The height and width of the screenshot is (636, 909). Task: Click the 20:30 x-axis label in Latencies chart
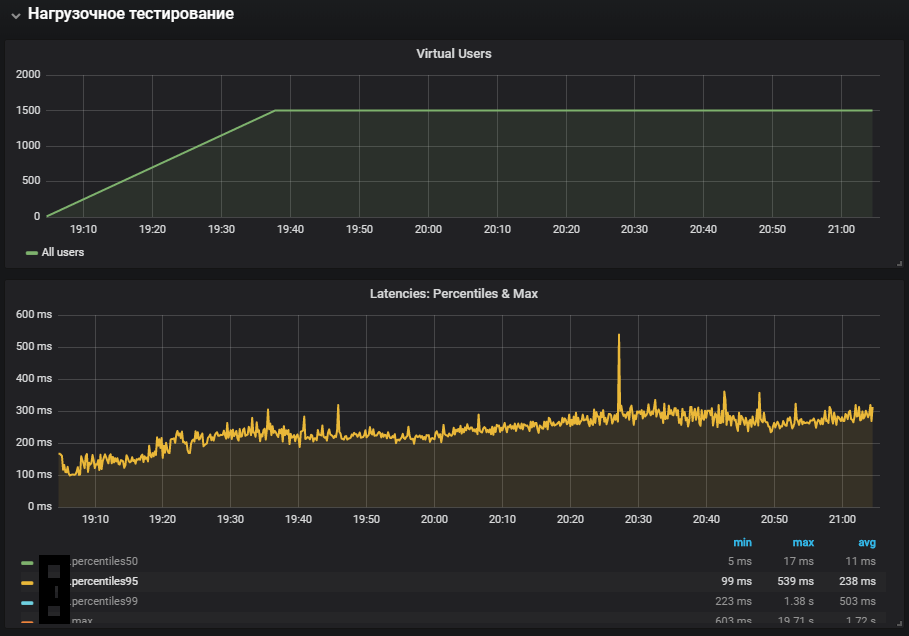click(638, 519)
